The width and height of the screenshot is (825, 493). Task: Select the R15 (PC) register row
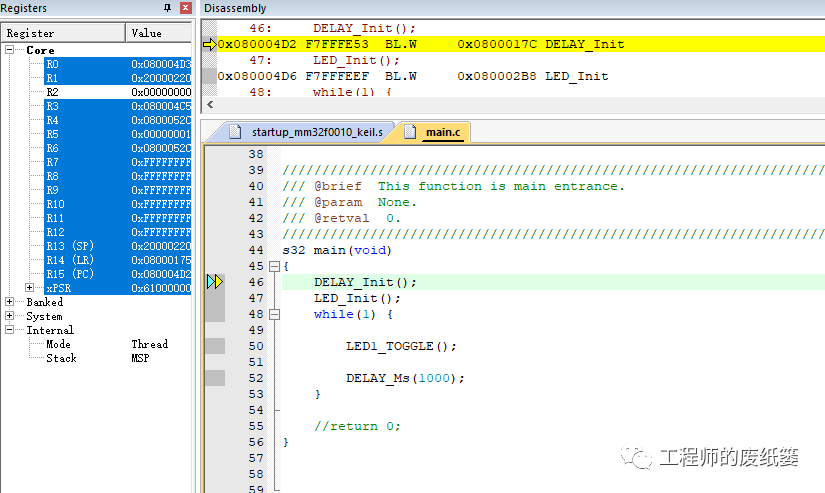(x=117, y=274)
